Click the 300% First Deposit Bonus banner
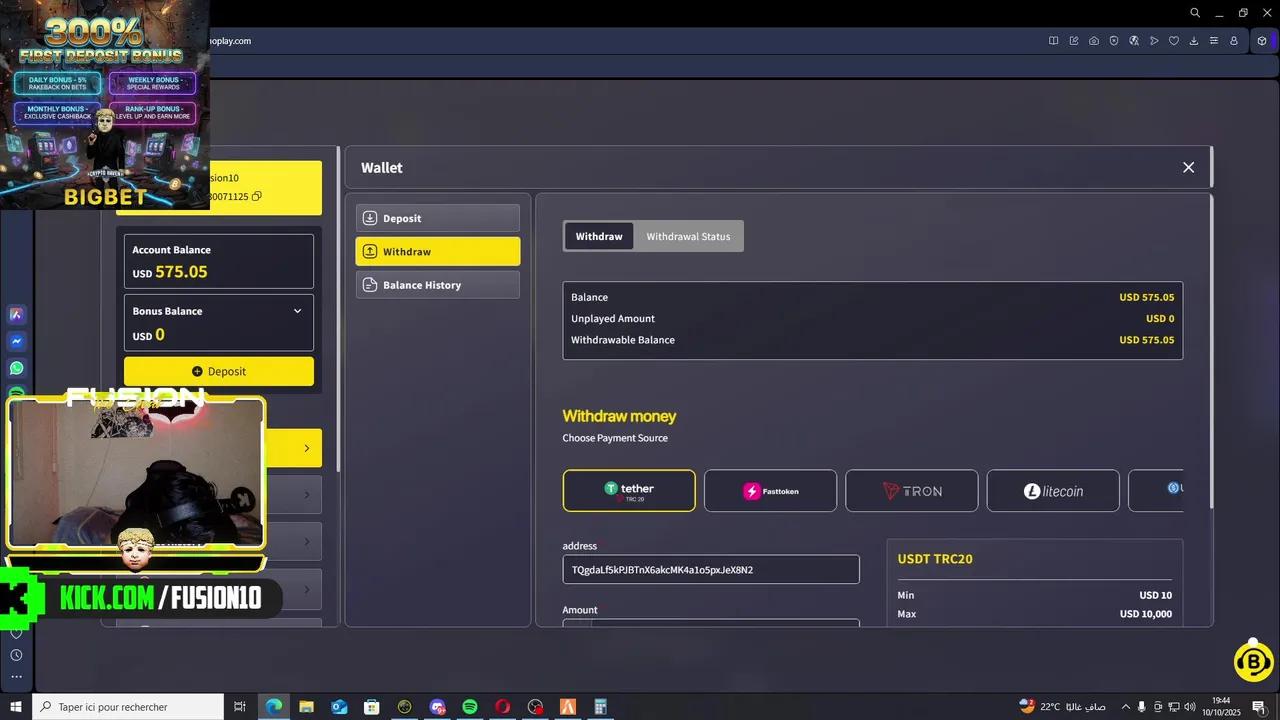1280x720 pixels. [x=105, y=104]
